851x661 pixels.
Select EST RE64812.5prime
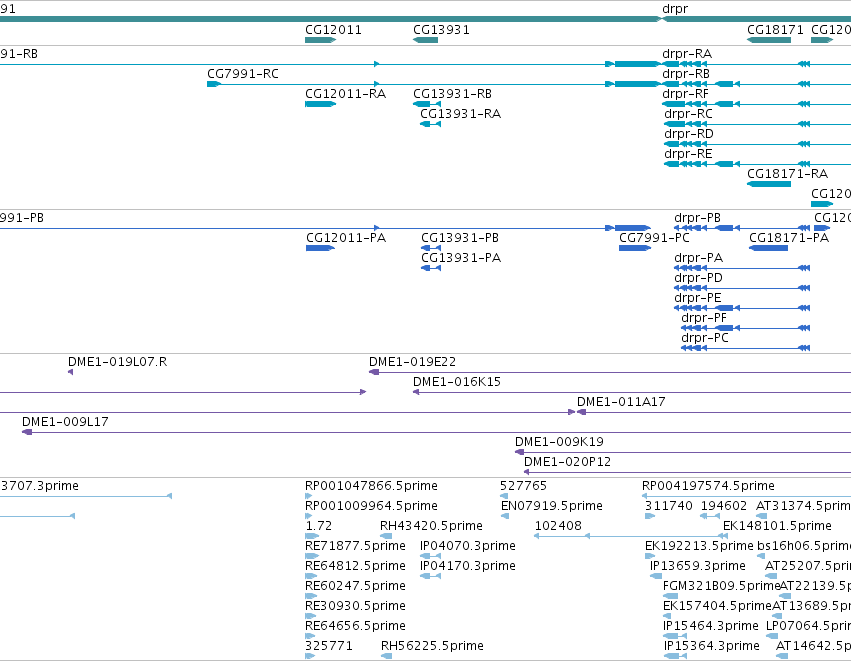pyautogui.click(x=310, y=576)
